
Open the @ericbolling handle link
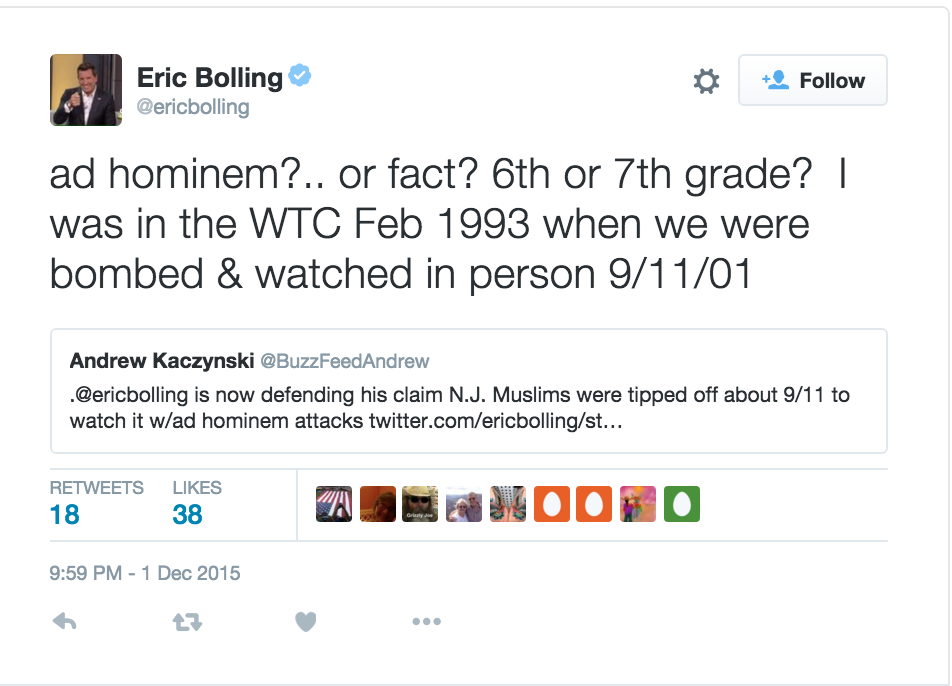[x=192, y=107]
